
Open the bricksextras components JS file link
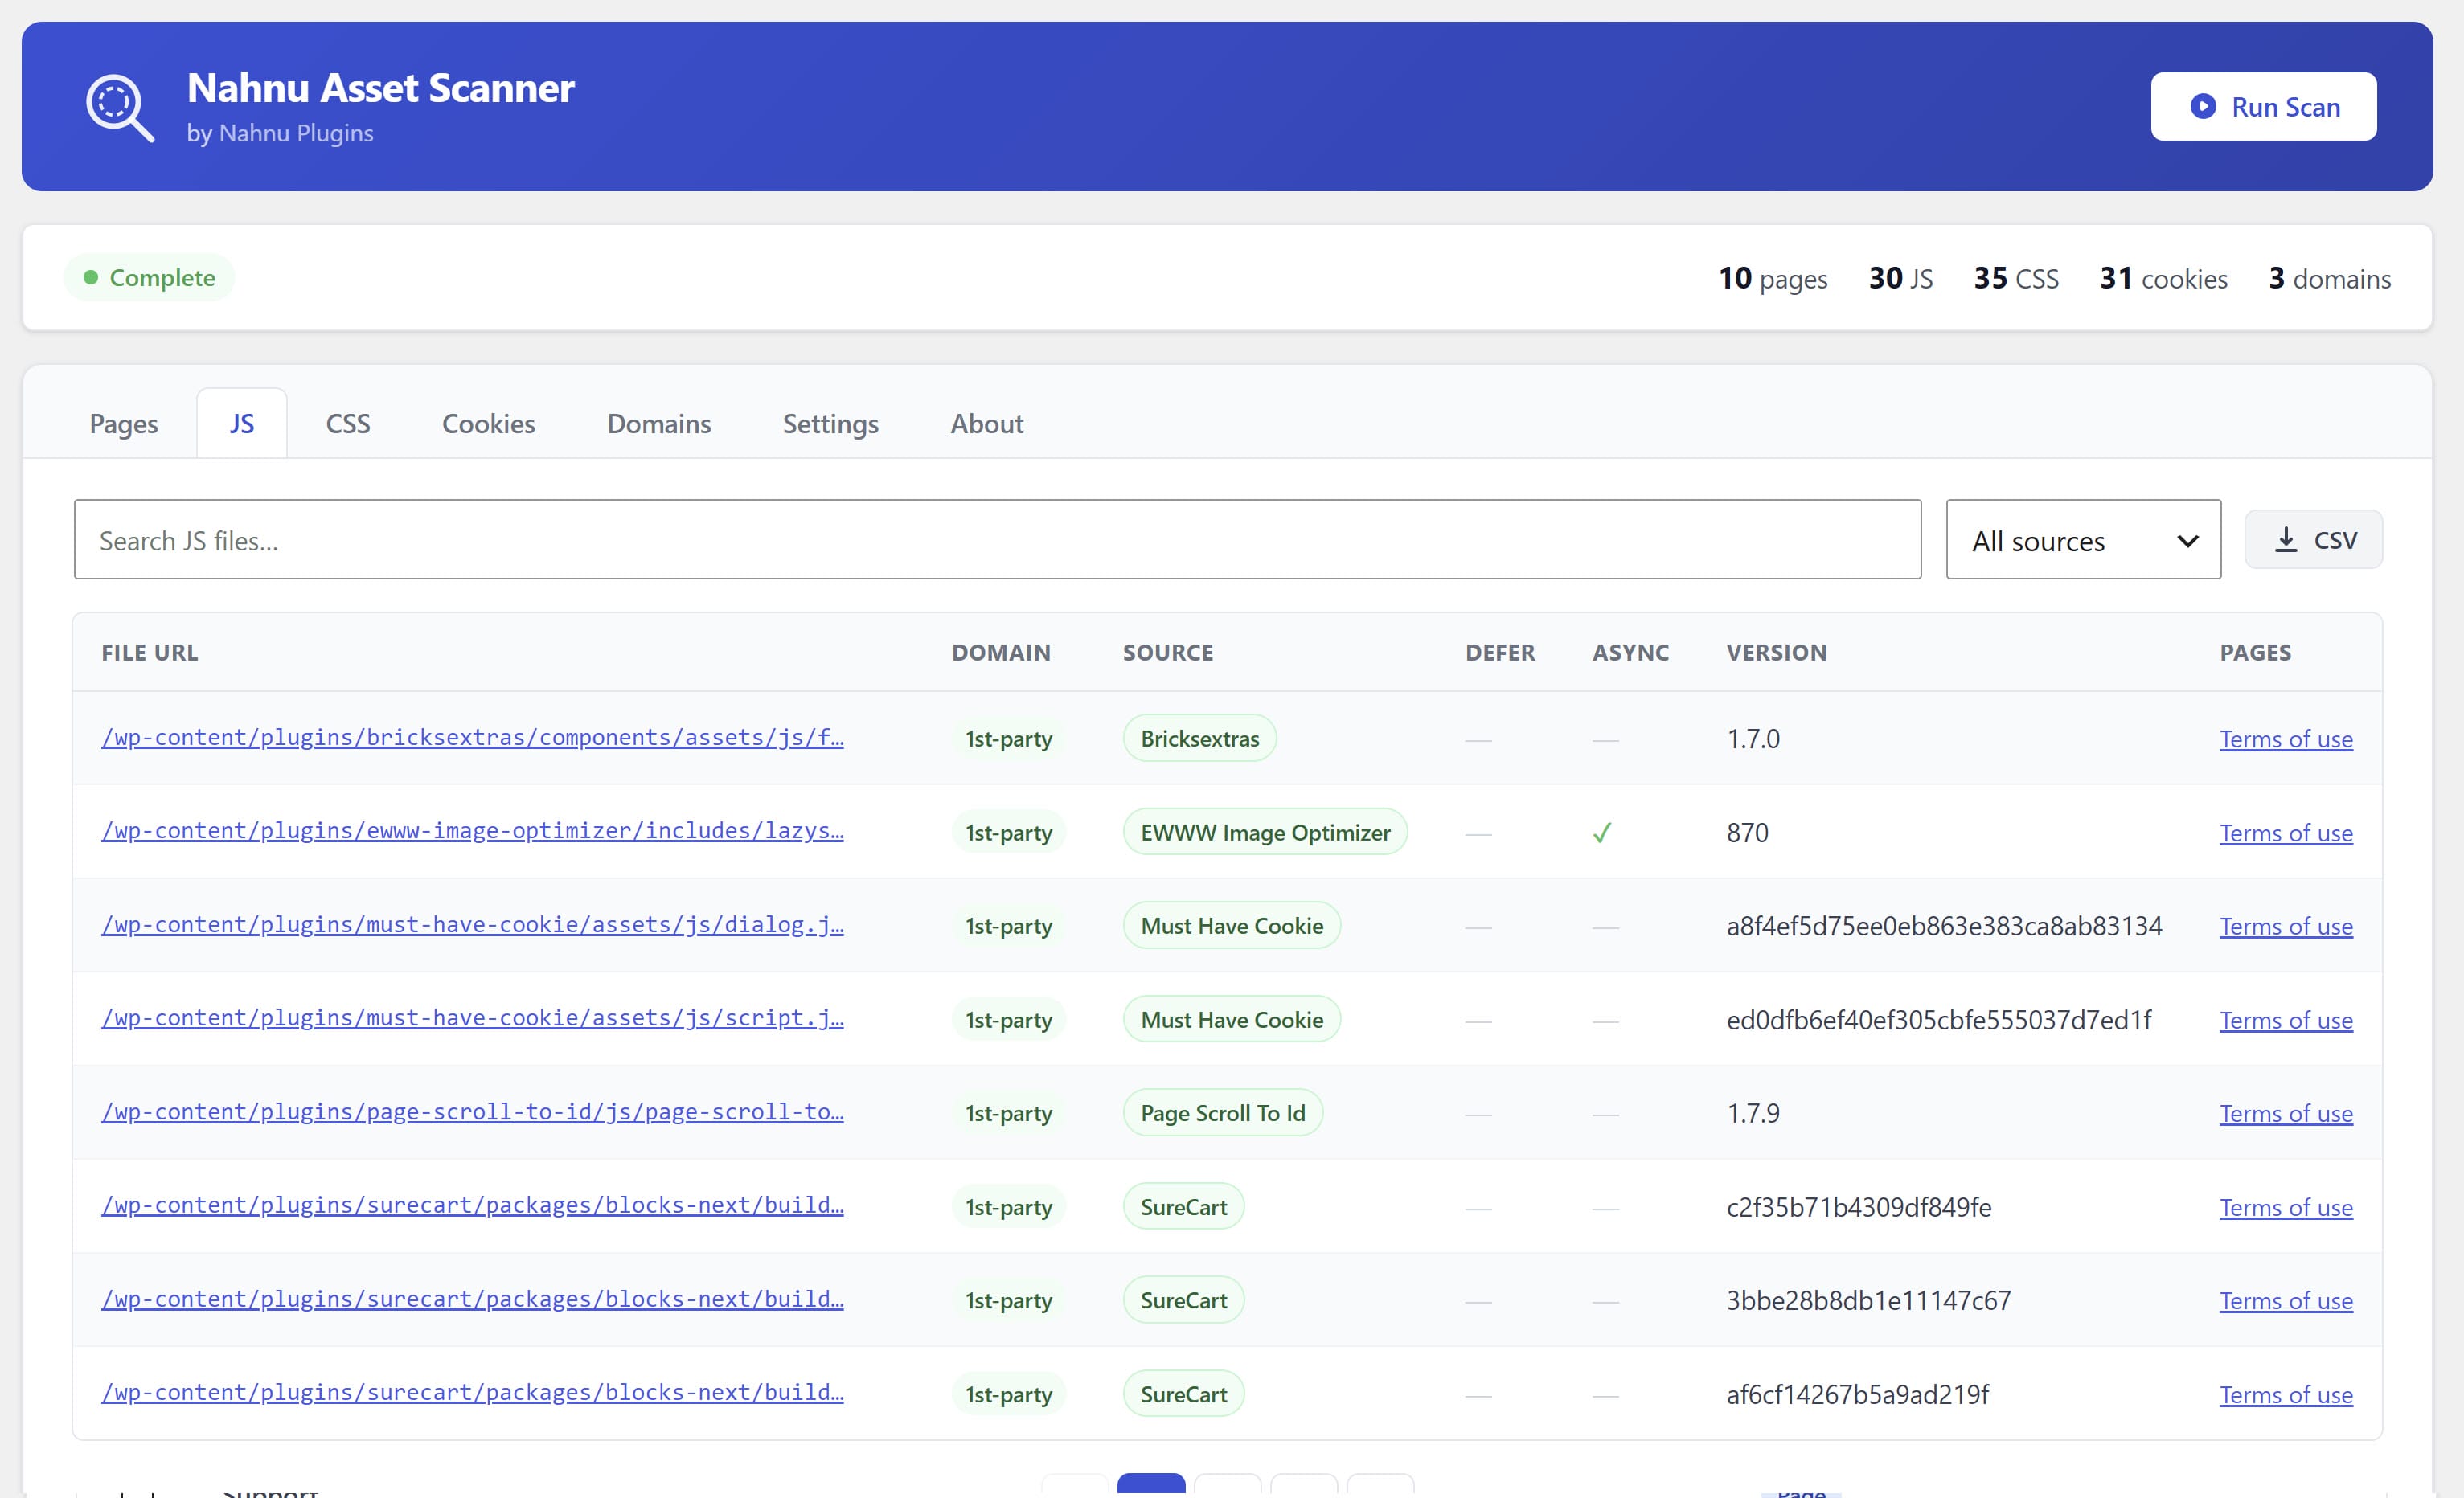[x=473, y=737]
